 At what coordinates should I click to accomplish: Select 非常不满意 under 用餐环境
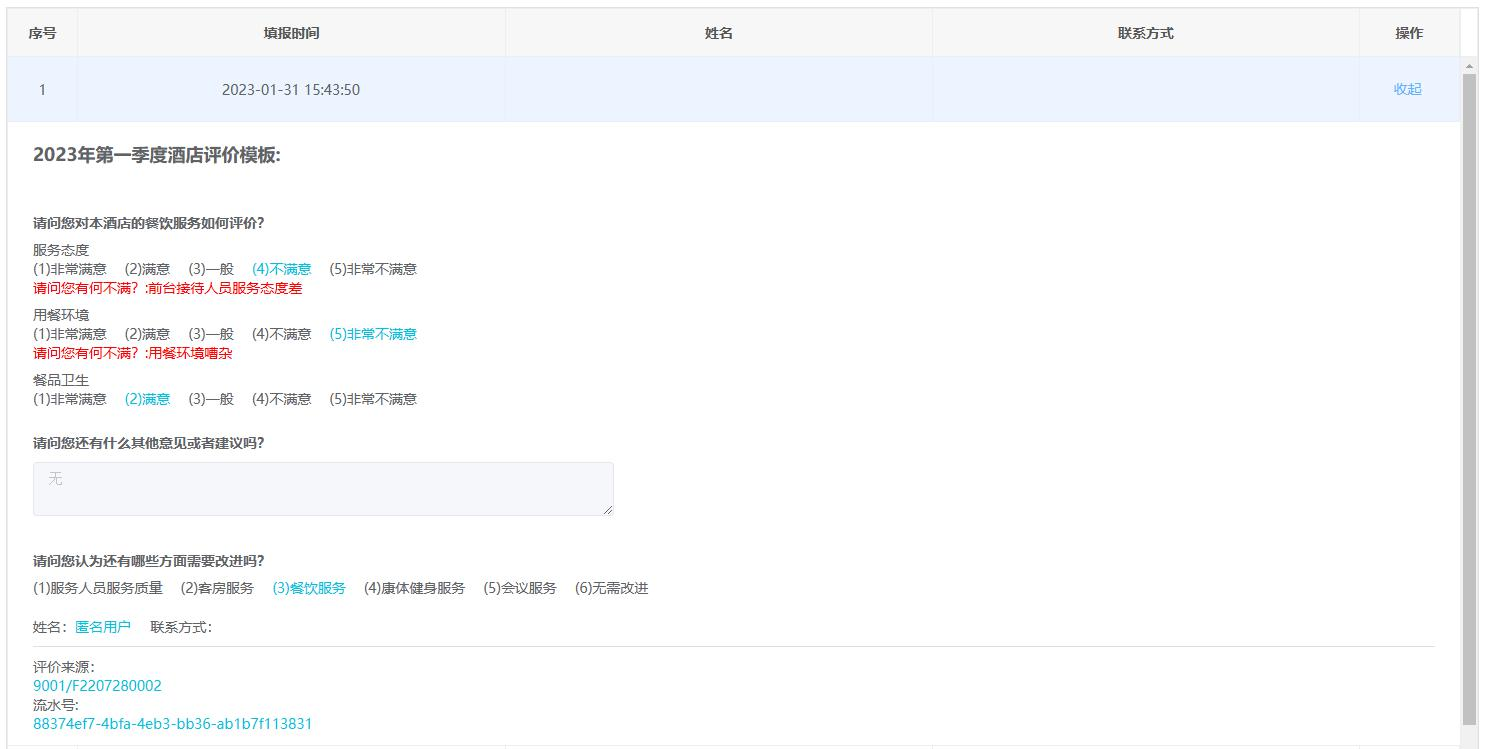pyautogui.click(x=373, y=334)
